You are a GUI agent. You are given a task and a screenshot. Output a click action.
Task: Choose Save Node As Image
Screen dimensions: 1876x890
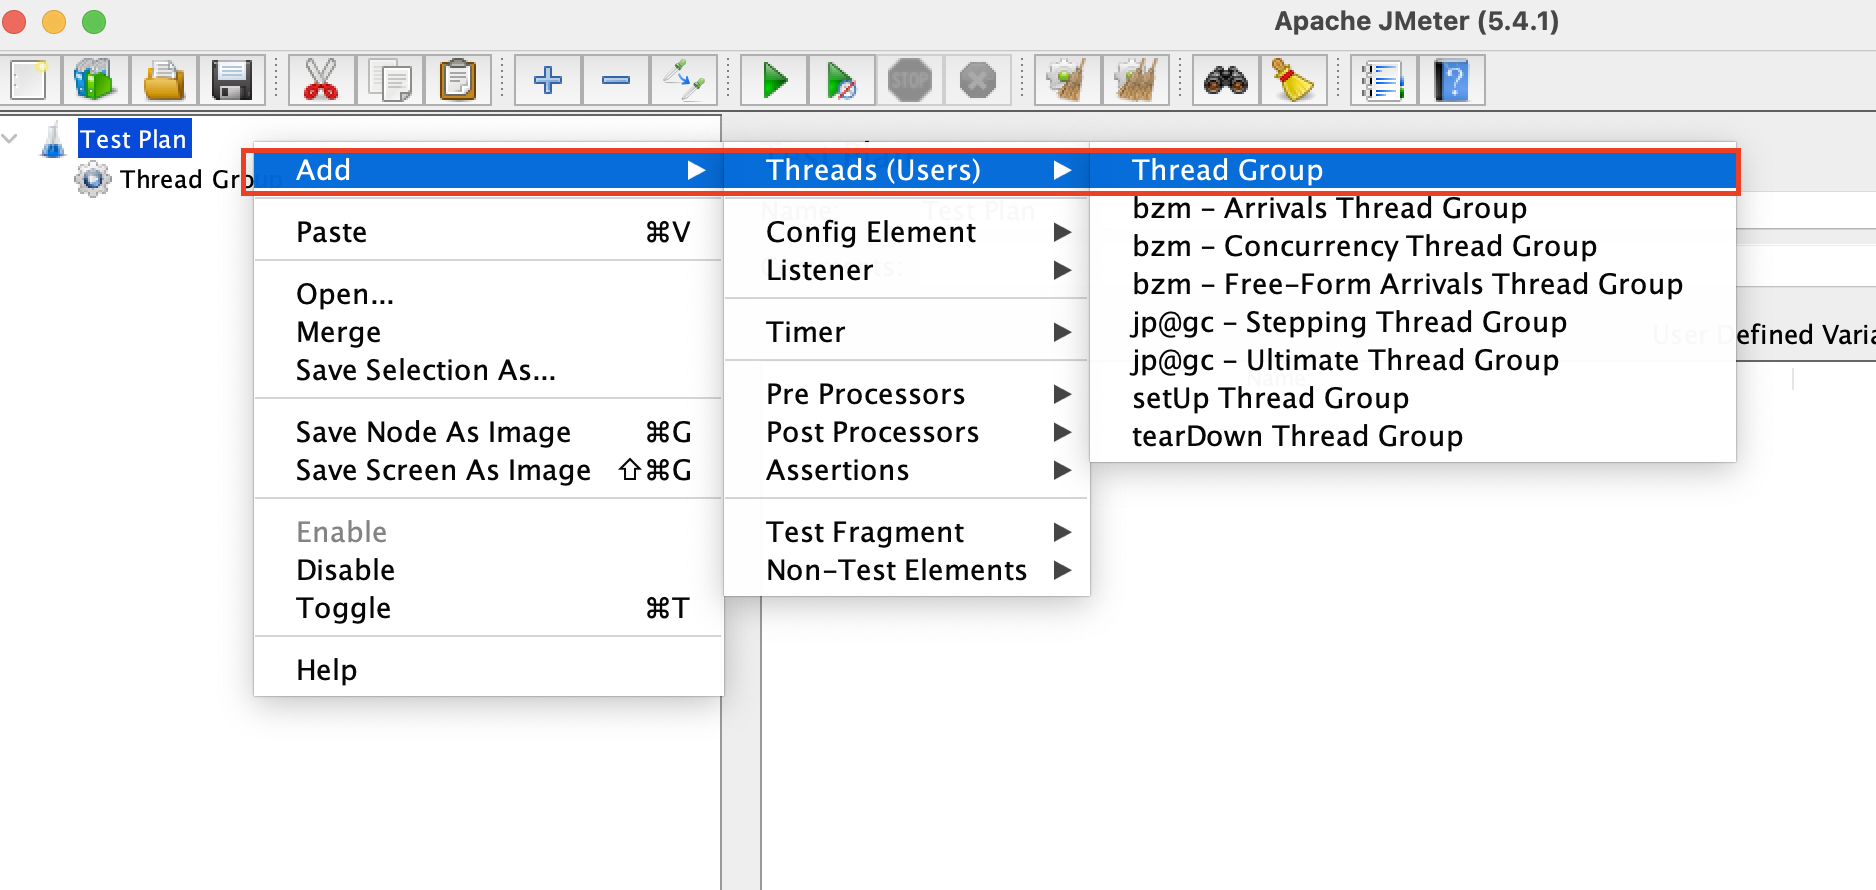tap(489, 432)
